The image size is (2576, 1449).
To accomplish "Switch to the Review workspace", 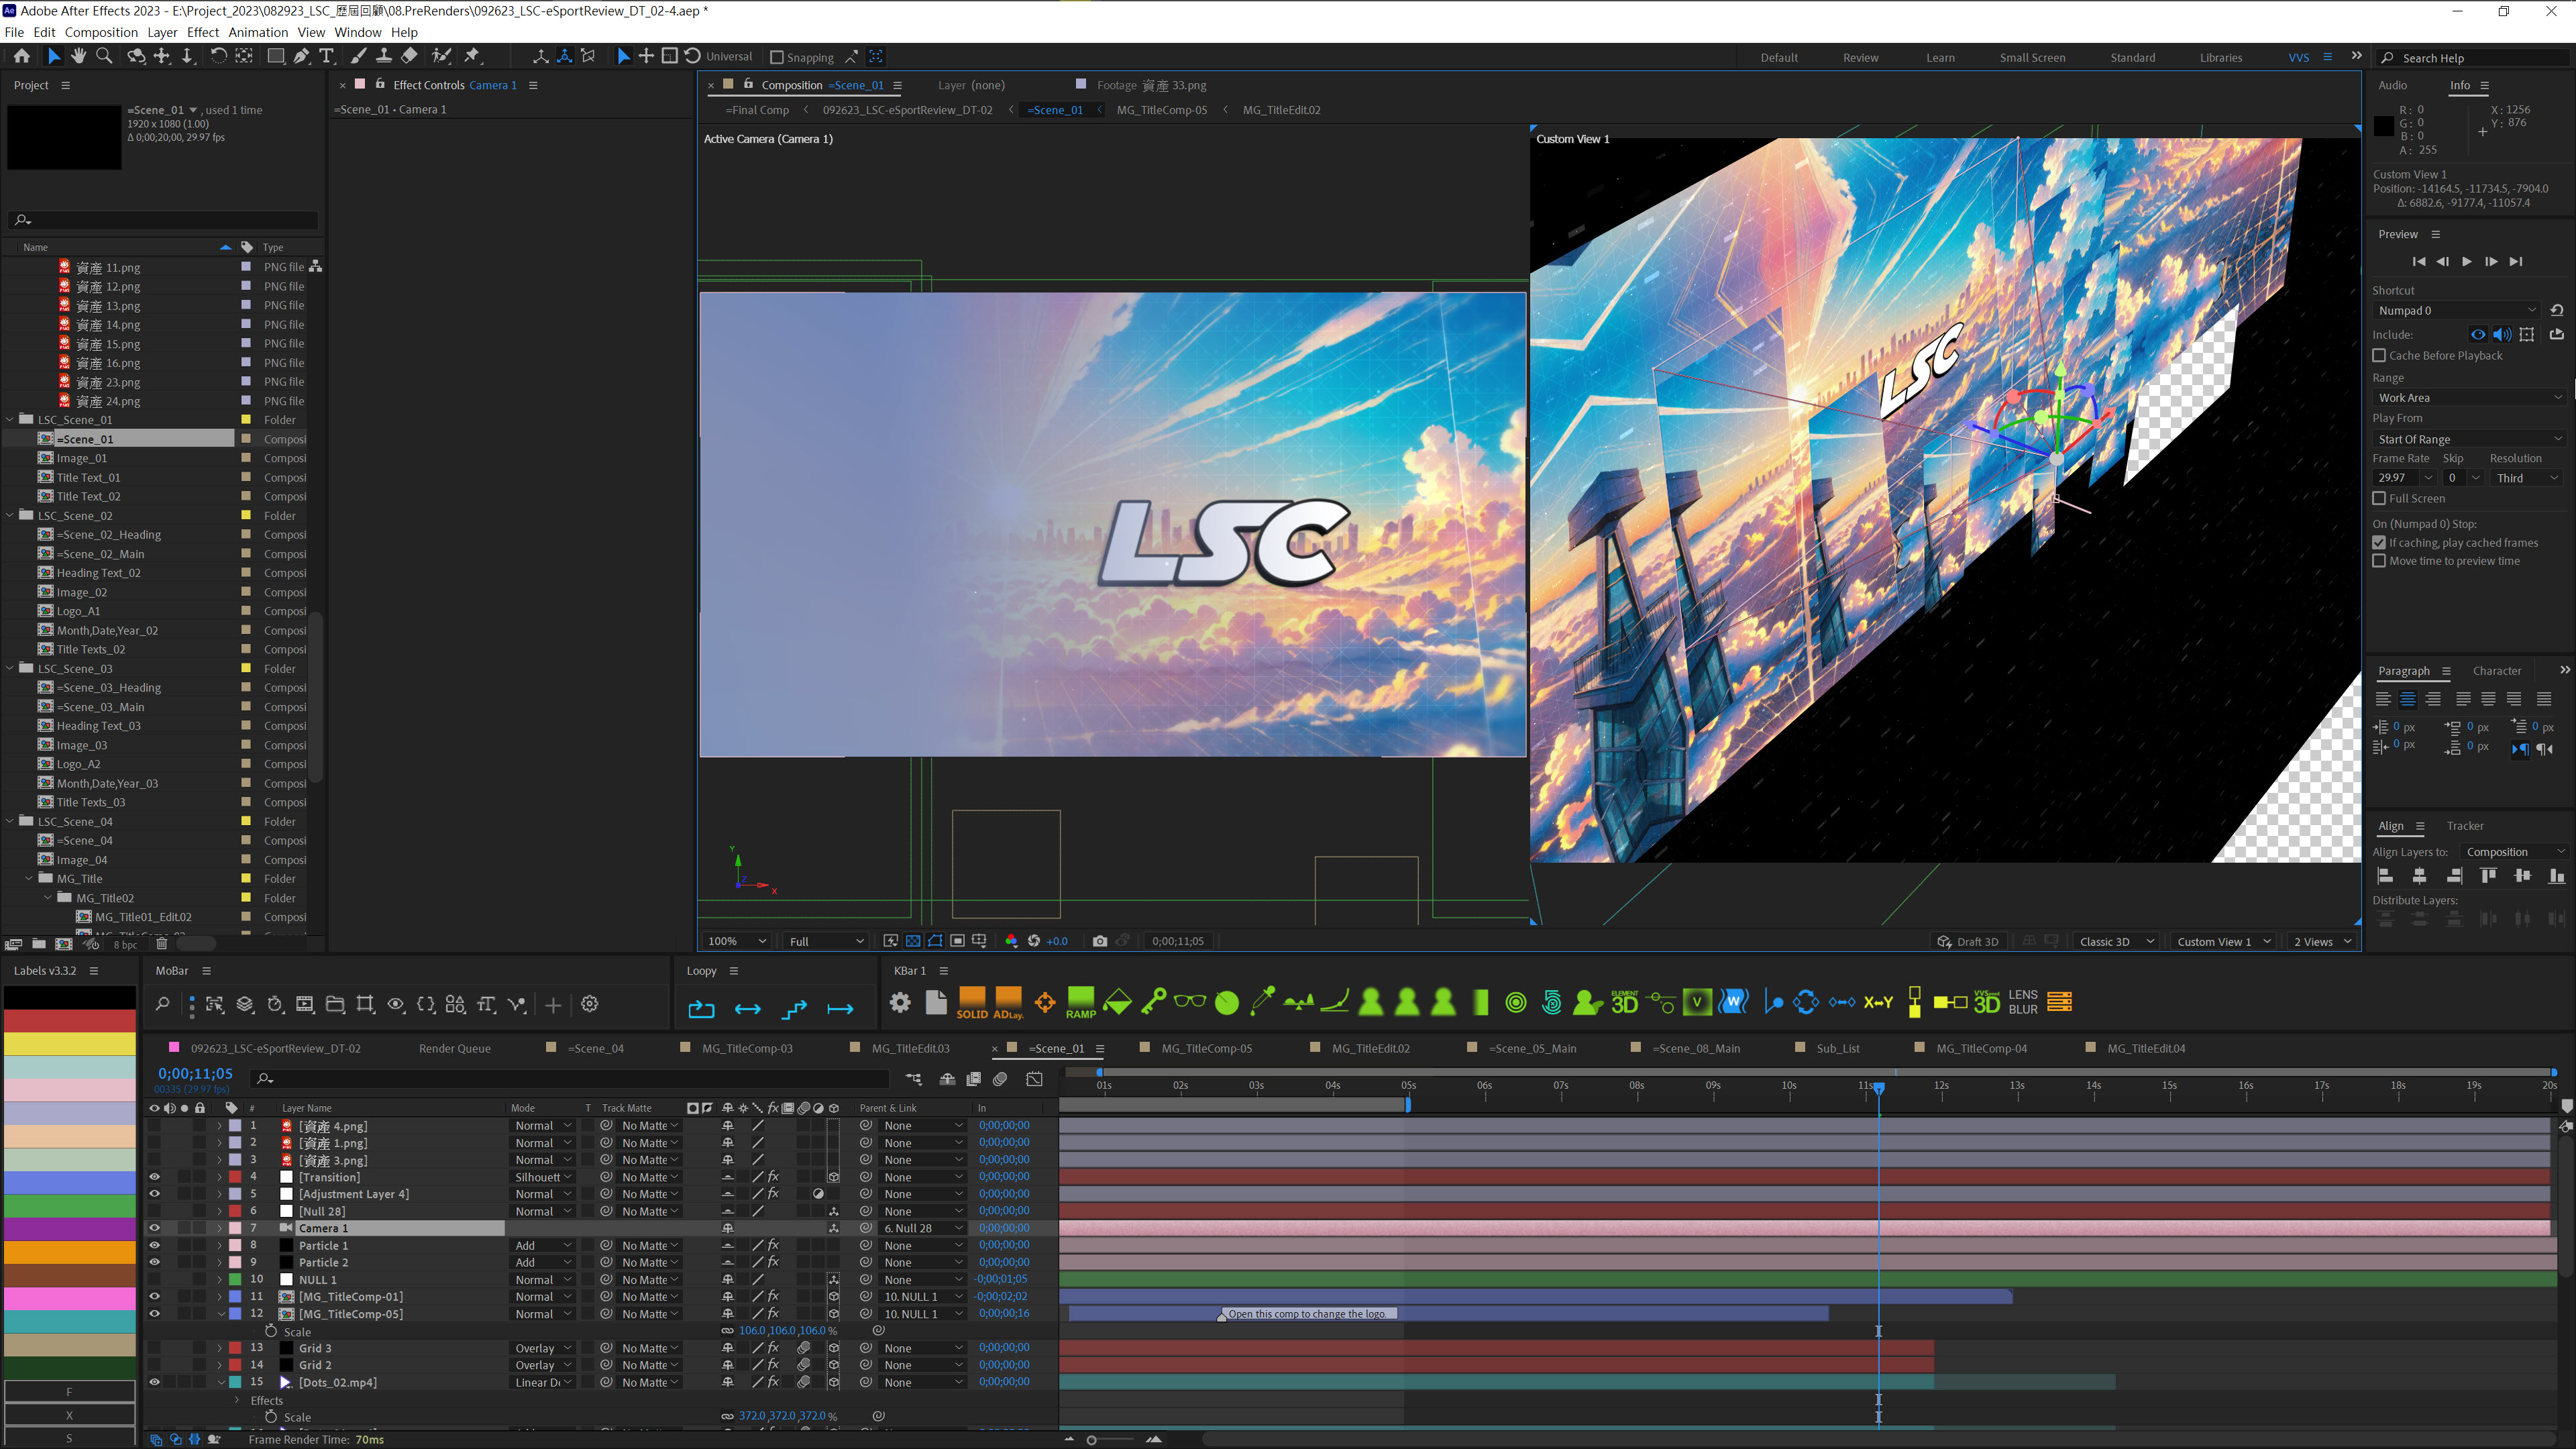I will pos(1860,58).
